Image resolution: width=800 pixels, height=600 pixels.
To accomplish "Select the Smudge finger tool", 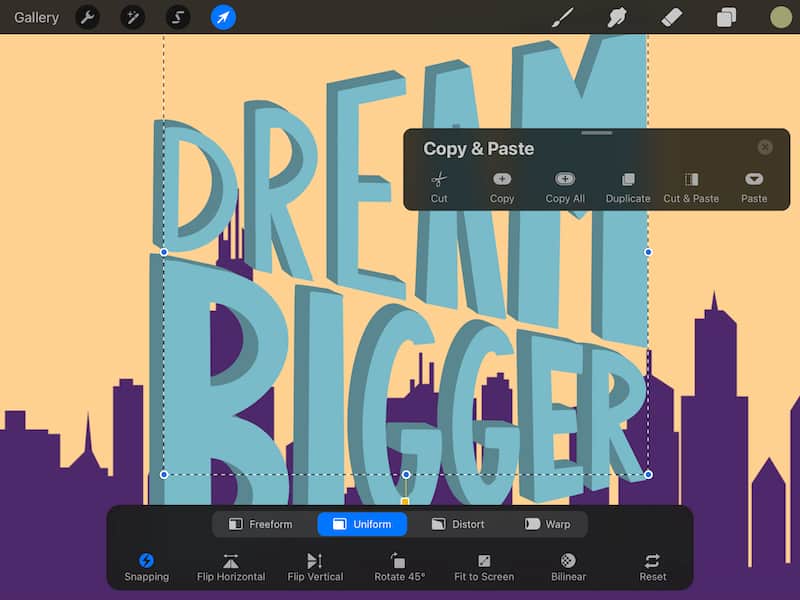I will tap(617, 17).
